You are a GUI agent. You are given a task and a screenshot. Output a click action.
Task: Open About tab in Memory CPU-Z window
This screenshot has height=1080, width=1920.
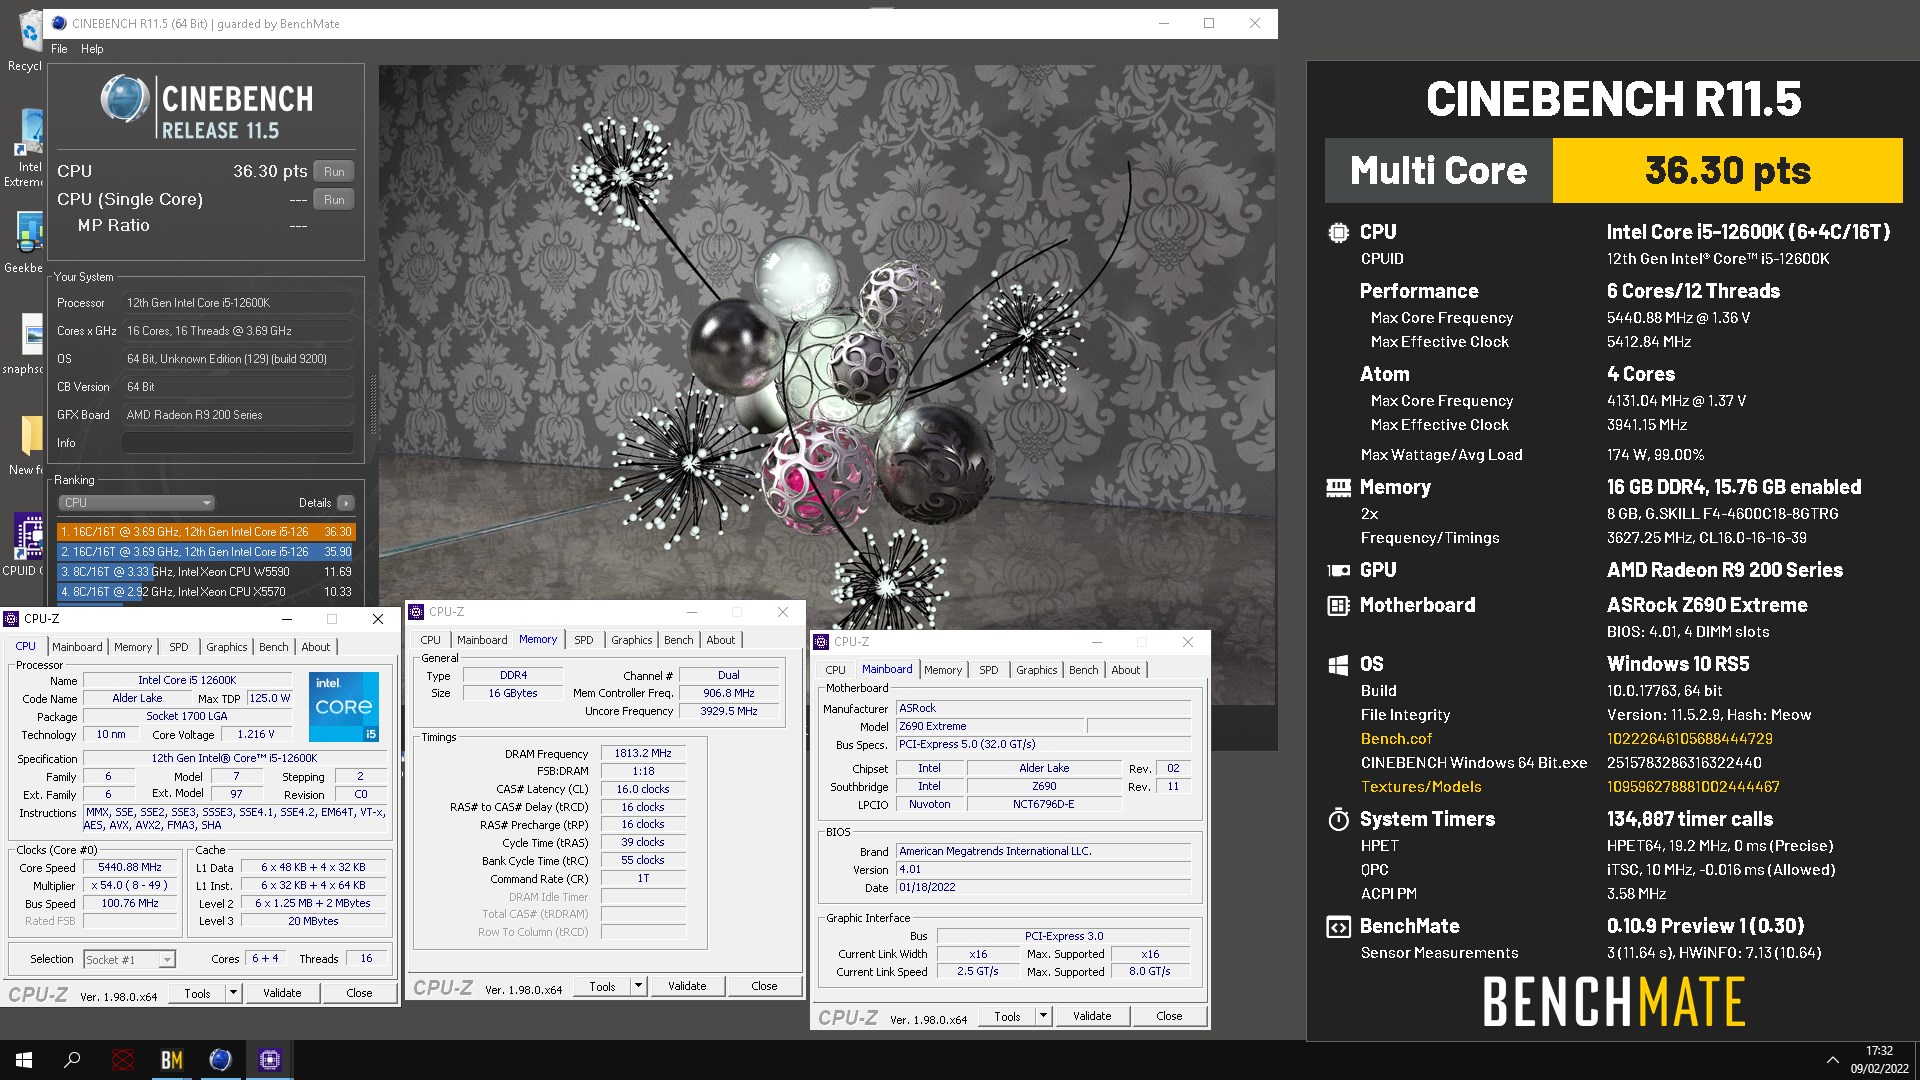pyautogui.click(x=721, y=640)
